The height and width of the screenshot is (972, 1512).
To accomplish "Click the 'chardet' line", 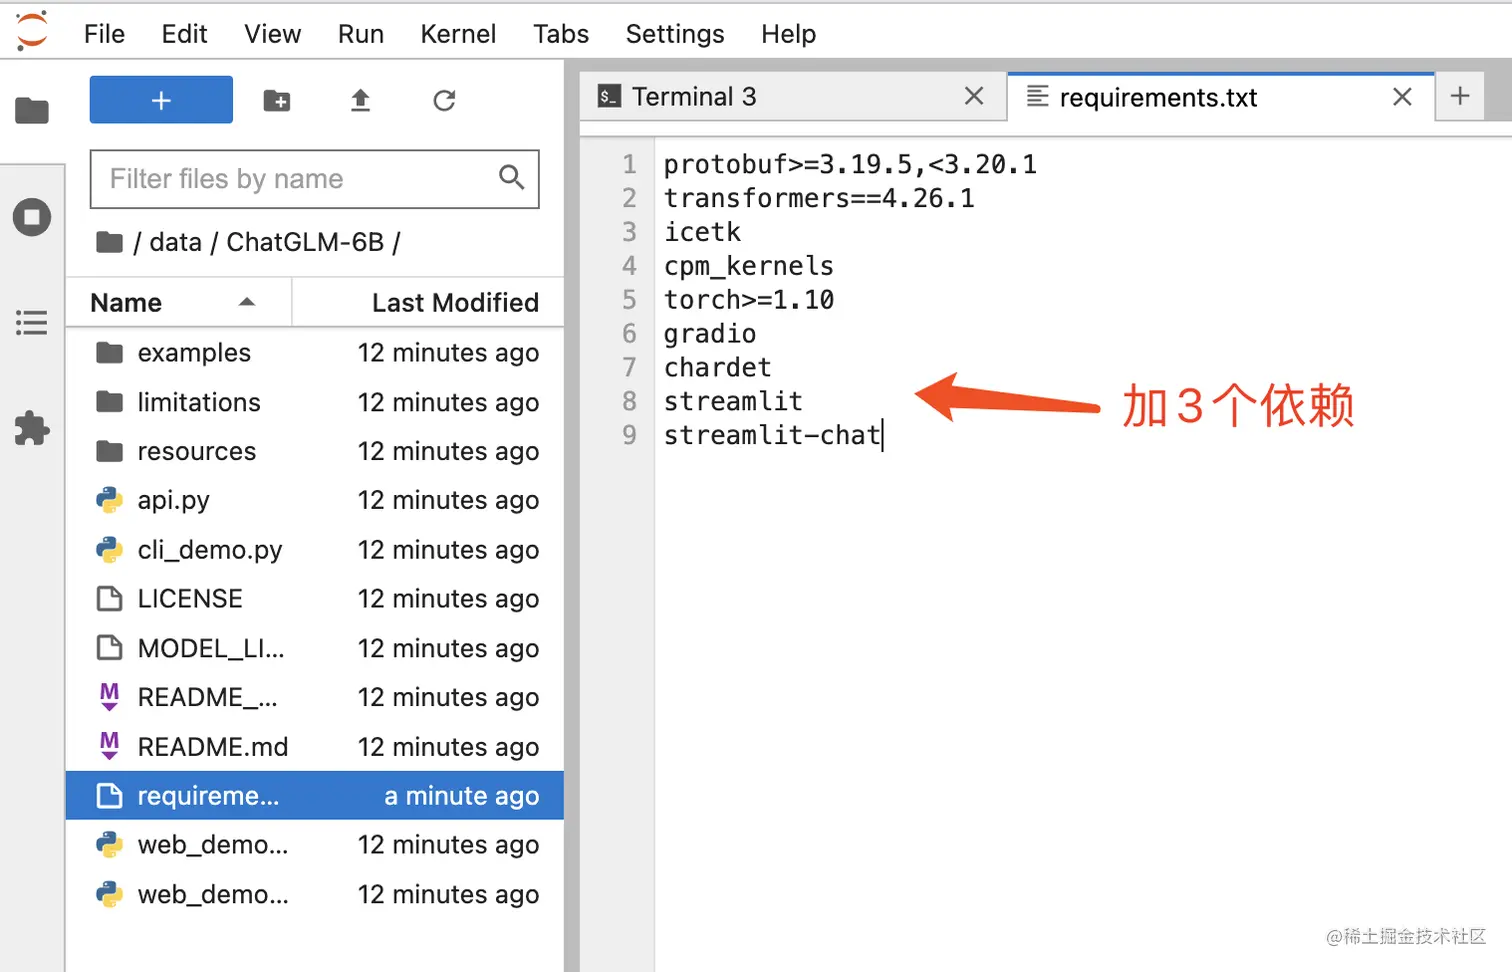I will click(718, 368).
